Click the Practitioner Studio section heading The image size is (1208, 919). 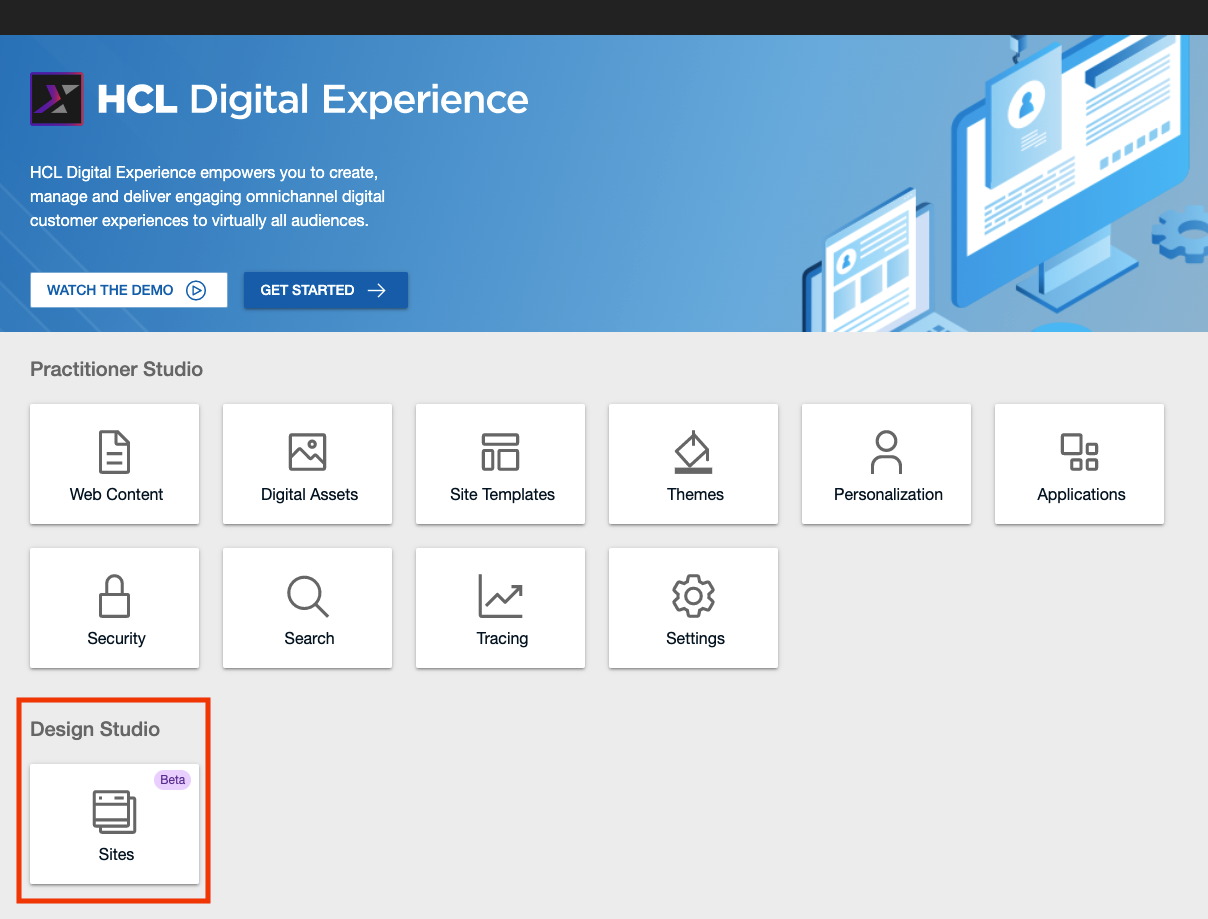[x=116, y=369]
